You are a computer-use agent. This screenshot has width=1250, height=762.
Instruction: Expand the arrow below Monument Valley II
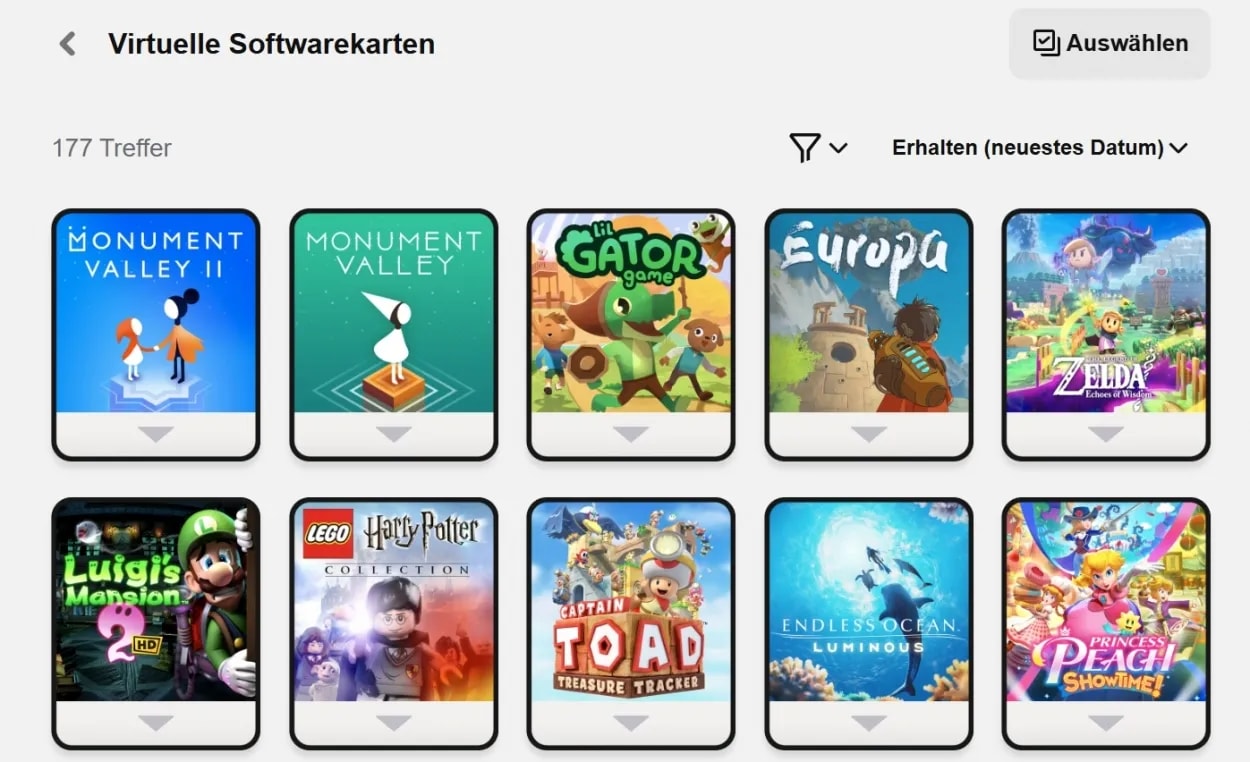click(156, 434)
